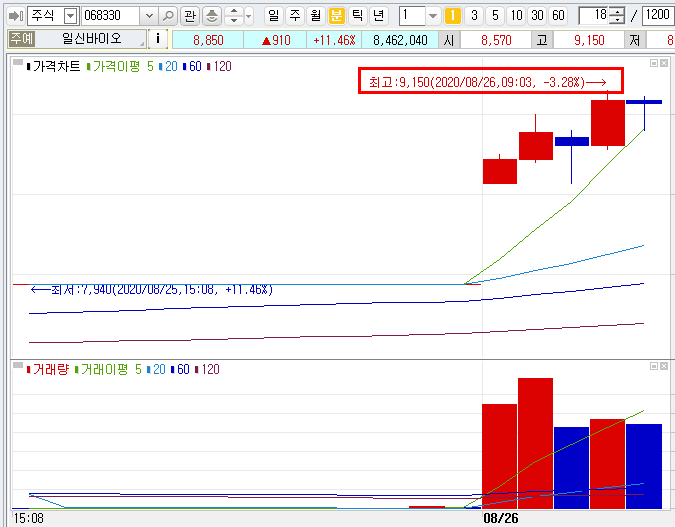Click the maroon 120 price MA legend

click(x=220, y=66)
